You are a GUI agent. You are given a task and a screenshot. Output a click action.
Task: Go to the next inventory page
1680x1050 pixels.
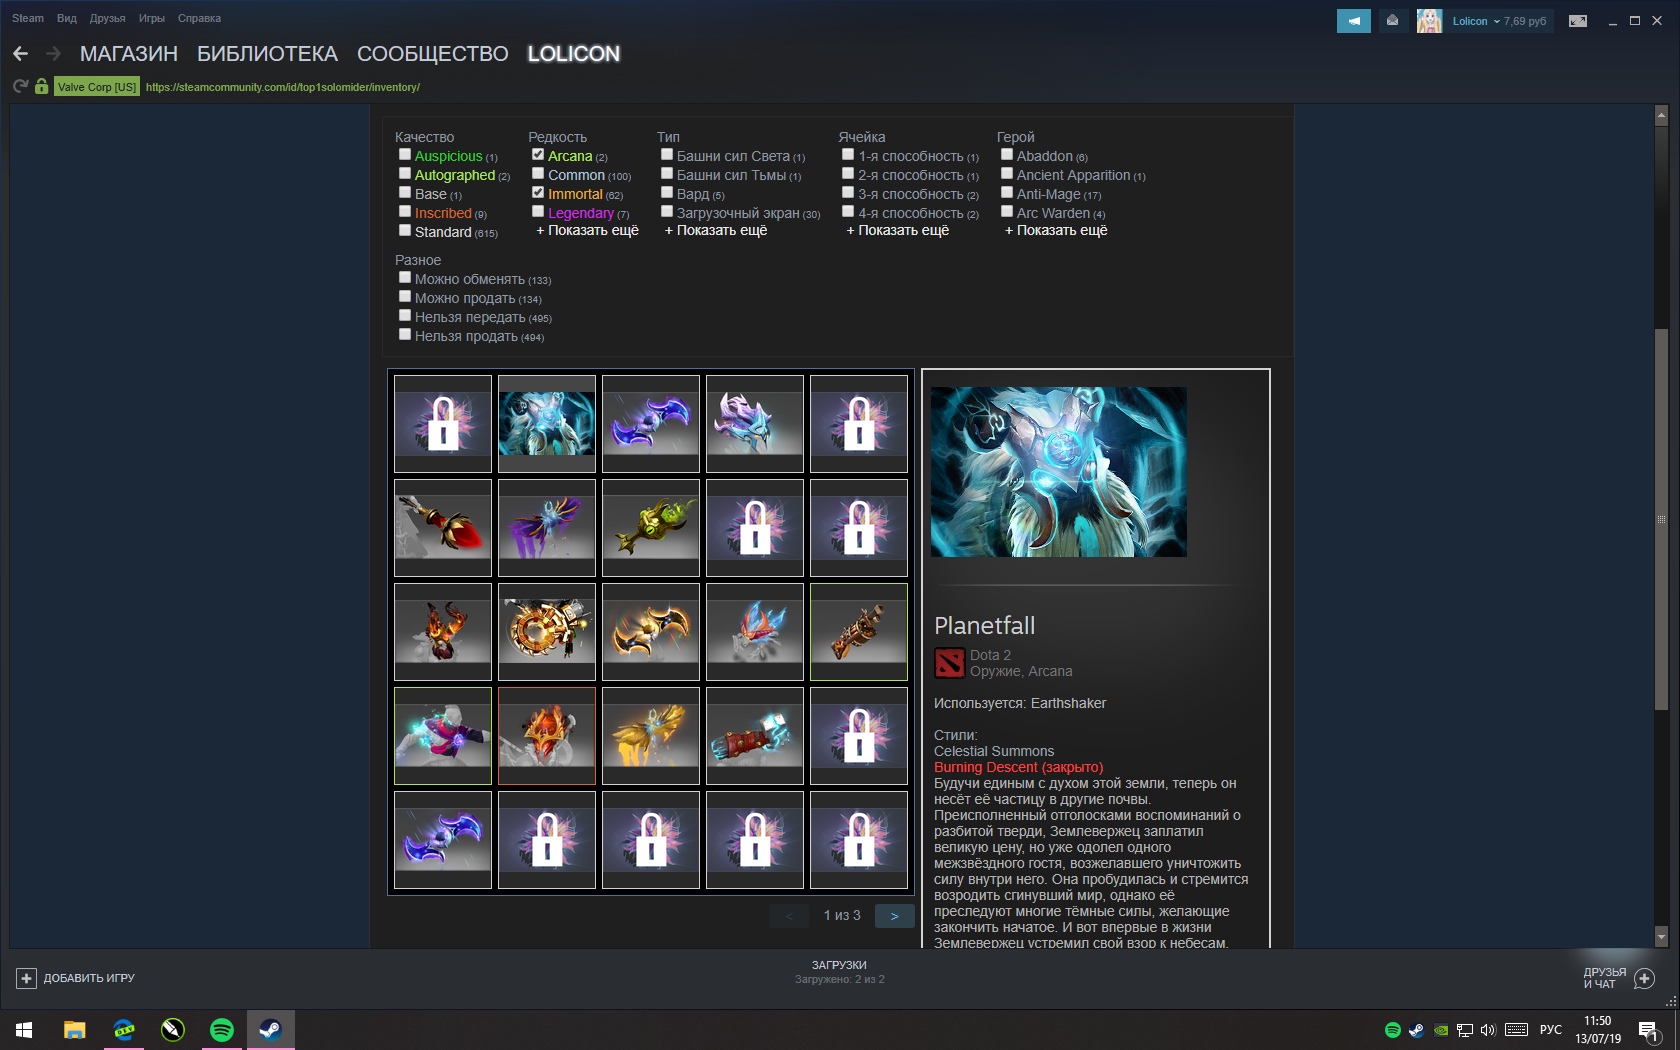894,916
